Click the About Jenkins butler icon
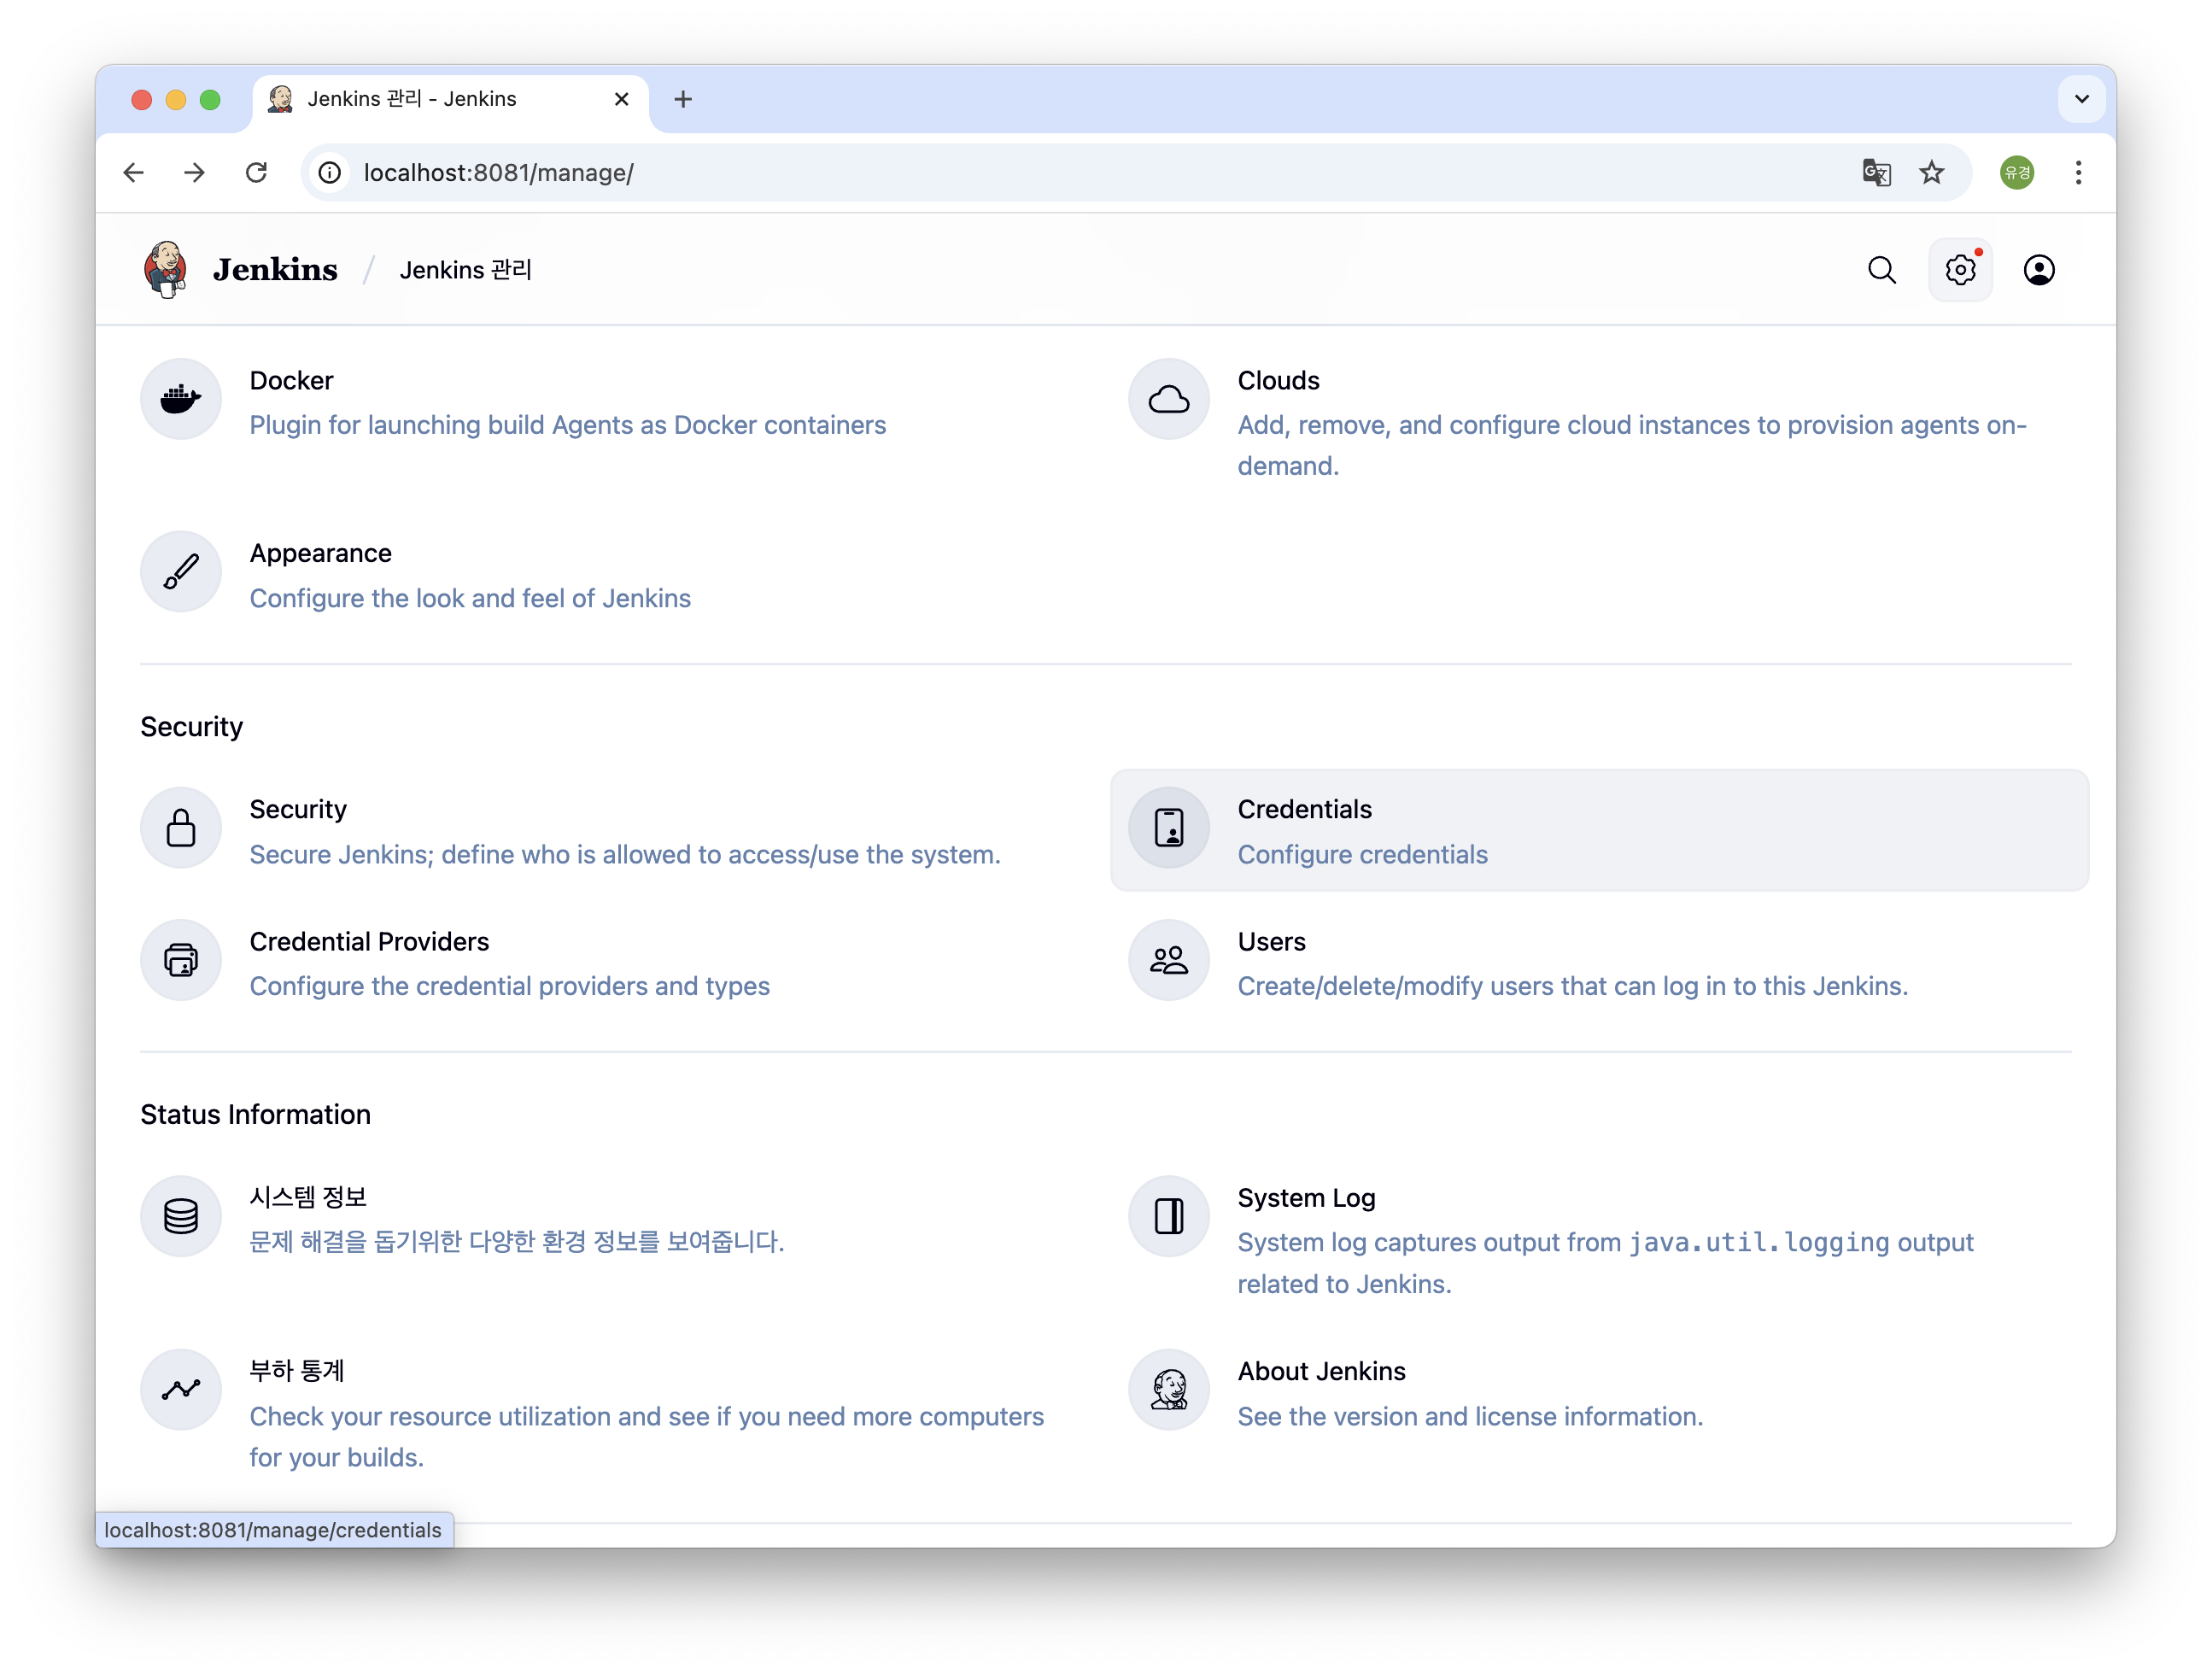 (x=1168, y=1389)
